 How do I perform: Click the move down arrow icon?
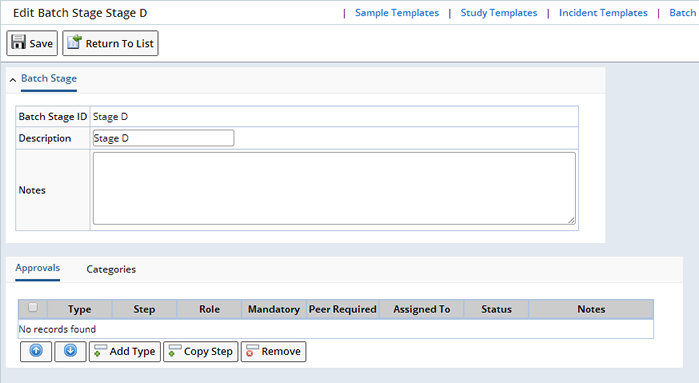tap(70, 351)
